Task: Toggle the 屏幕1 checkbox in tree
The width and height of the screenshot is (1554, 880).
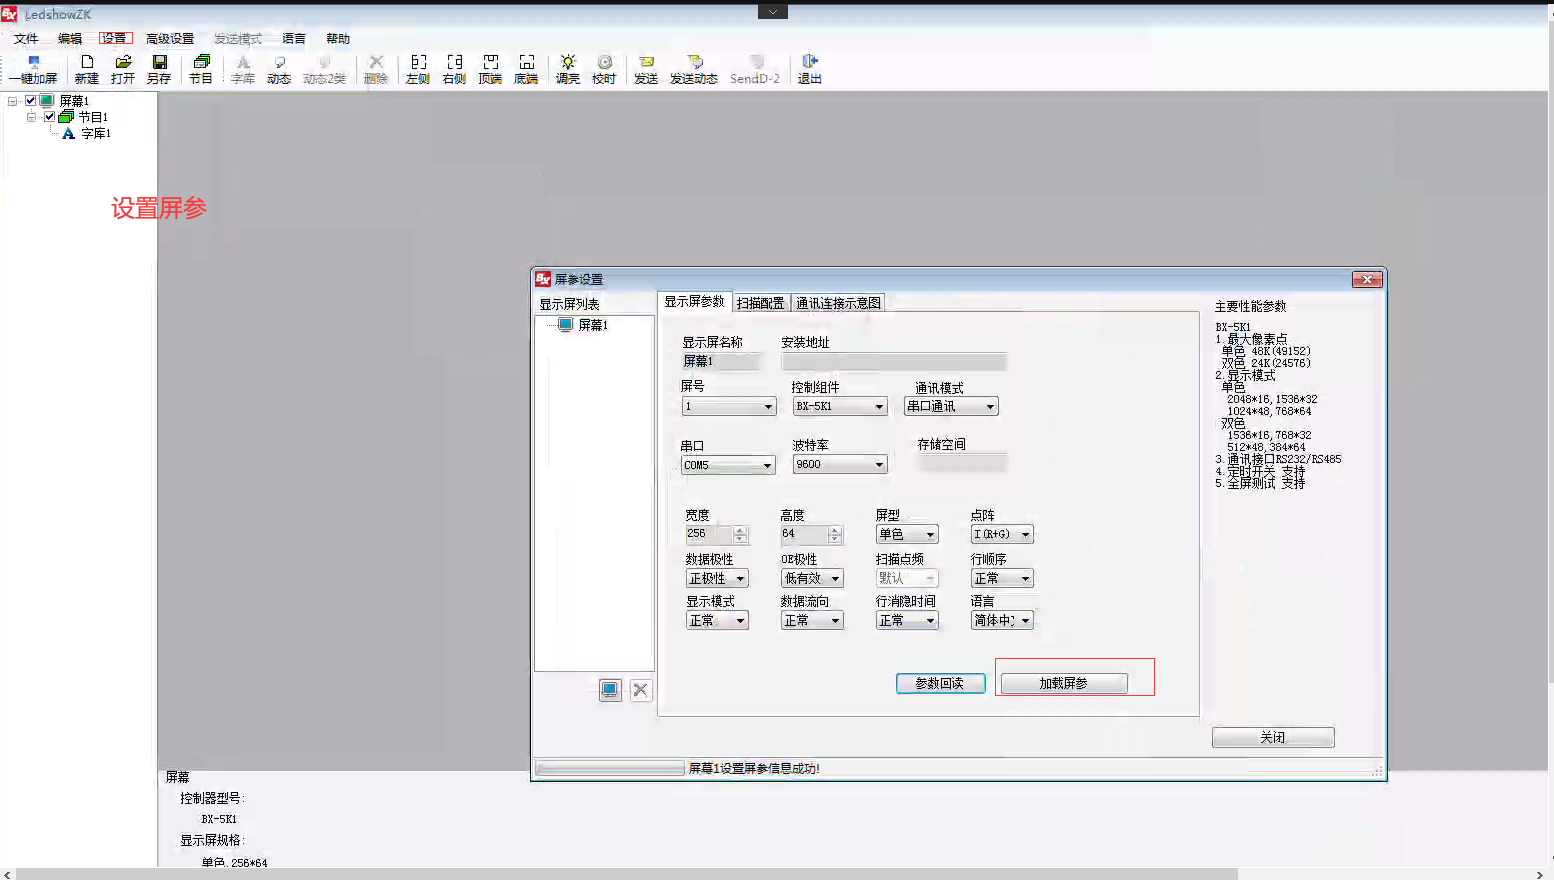Action: point(31,101)
